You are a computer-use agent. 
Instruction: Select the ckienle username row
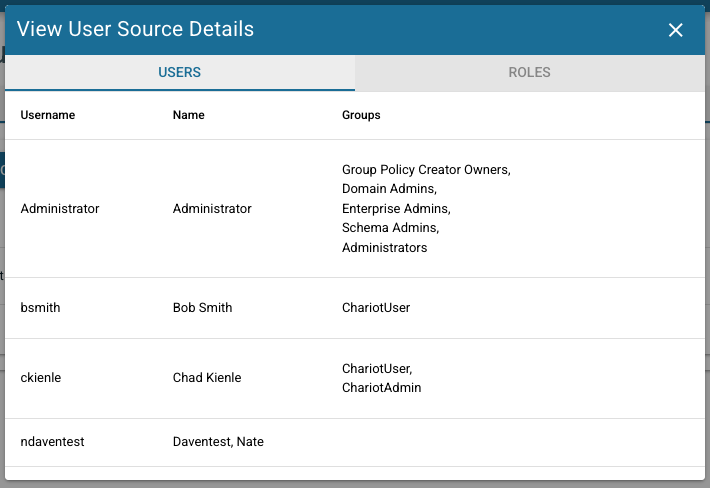(x=355, y=378)
